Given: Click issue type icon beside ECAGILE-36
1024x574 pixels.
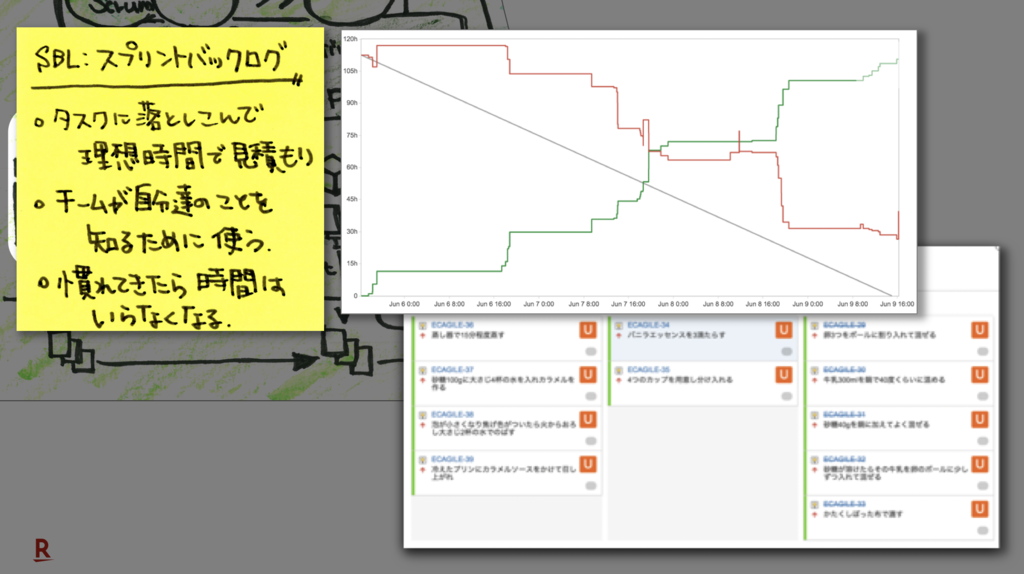Looking at the screenshot, I should point(423,325).
